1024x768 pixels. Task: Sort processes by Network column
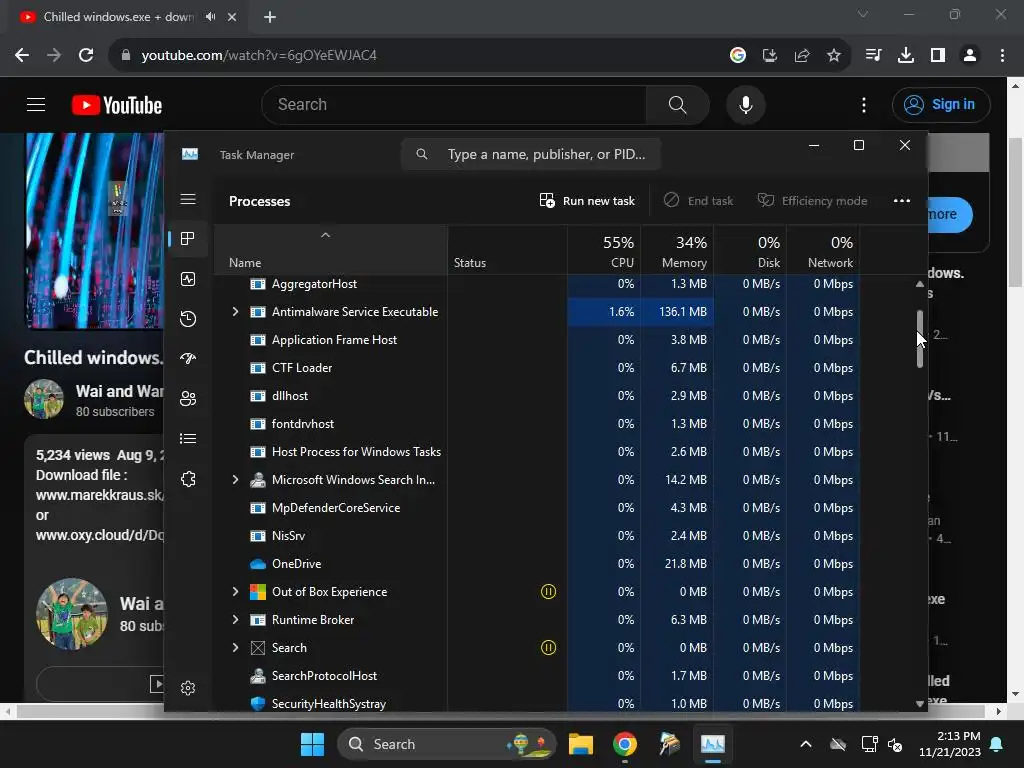pos(824,249)
